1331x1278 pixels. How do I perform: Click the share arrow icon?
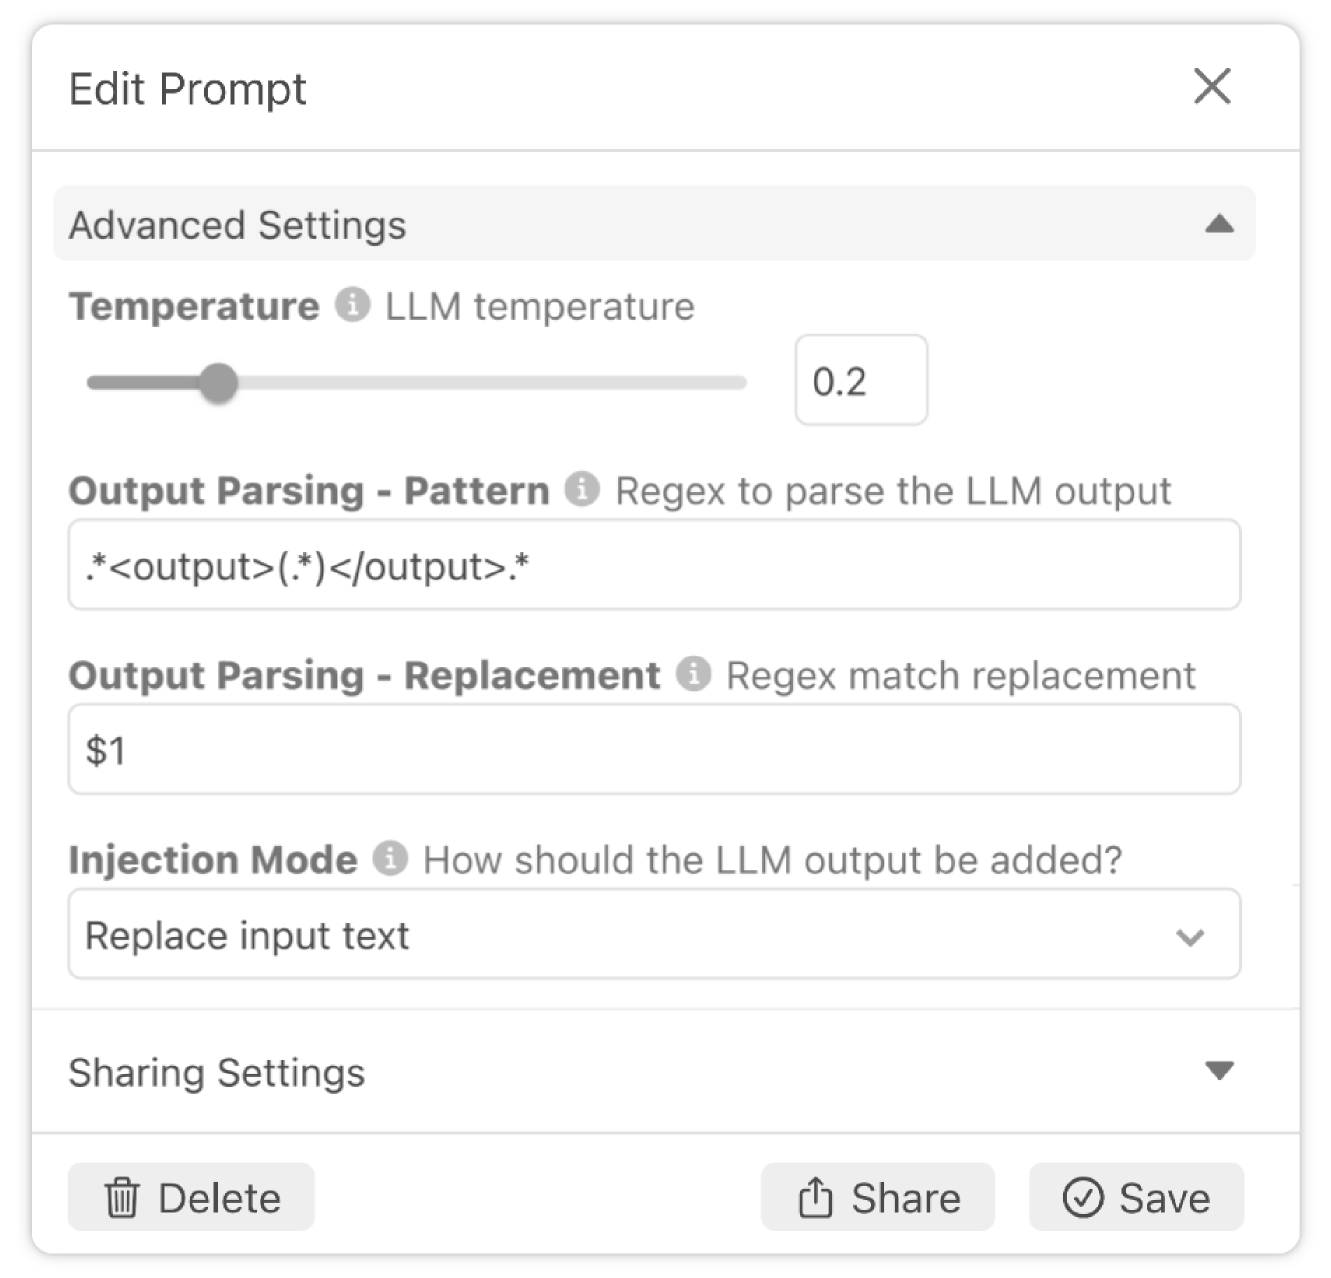point(815,1197)
